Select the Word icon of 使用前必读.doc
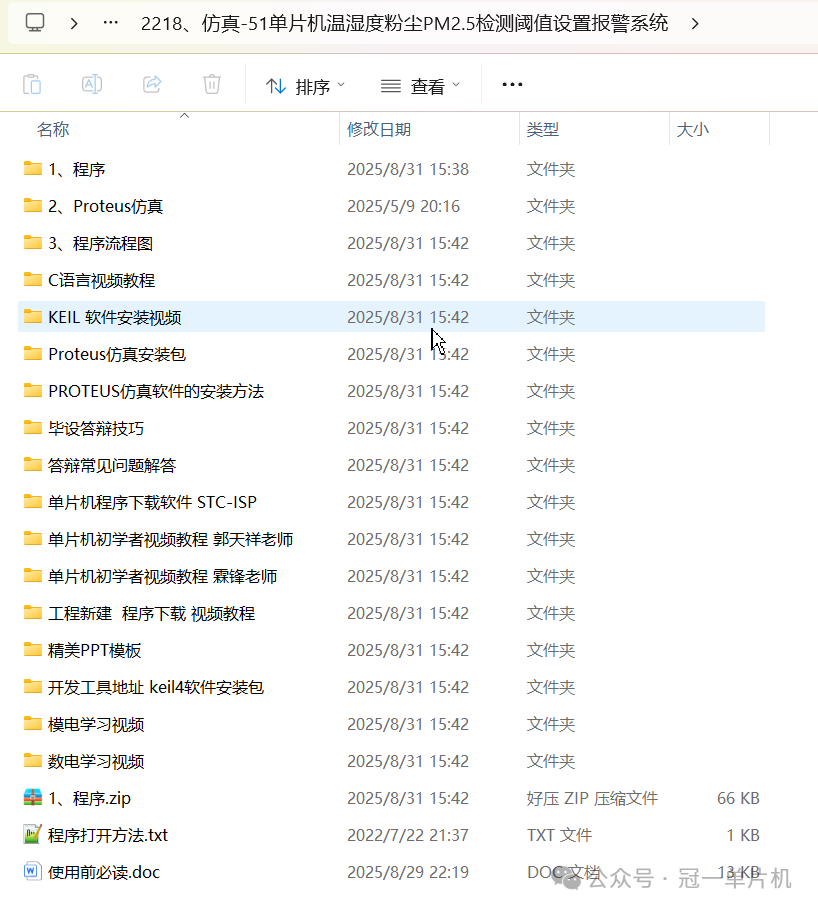 (33, 871)
